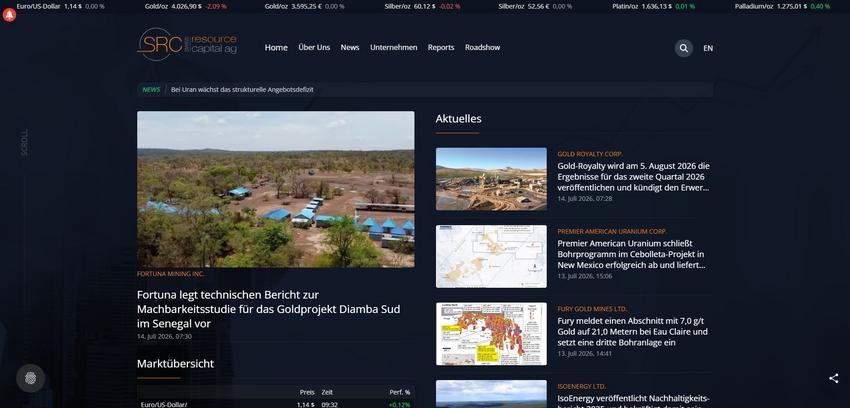Open the Gold Royalty mine thumbnail

491,179
